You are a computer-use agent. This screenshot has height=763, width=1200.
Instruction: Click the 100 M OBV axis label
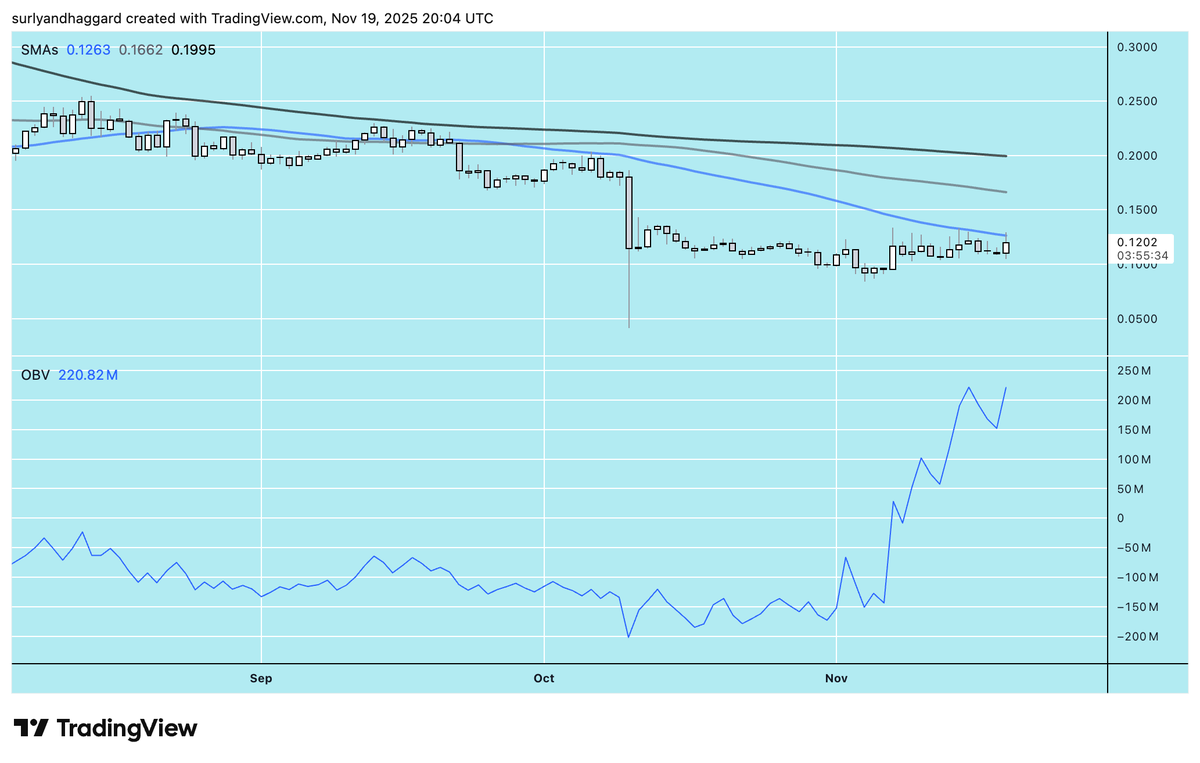[x=1134, y=460]
